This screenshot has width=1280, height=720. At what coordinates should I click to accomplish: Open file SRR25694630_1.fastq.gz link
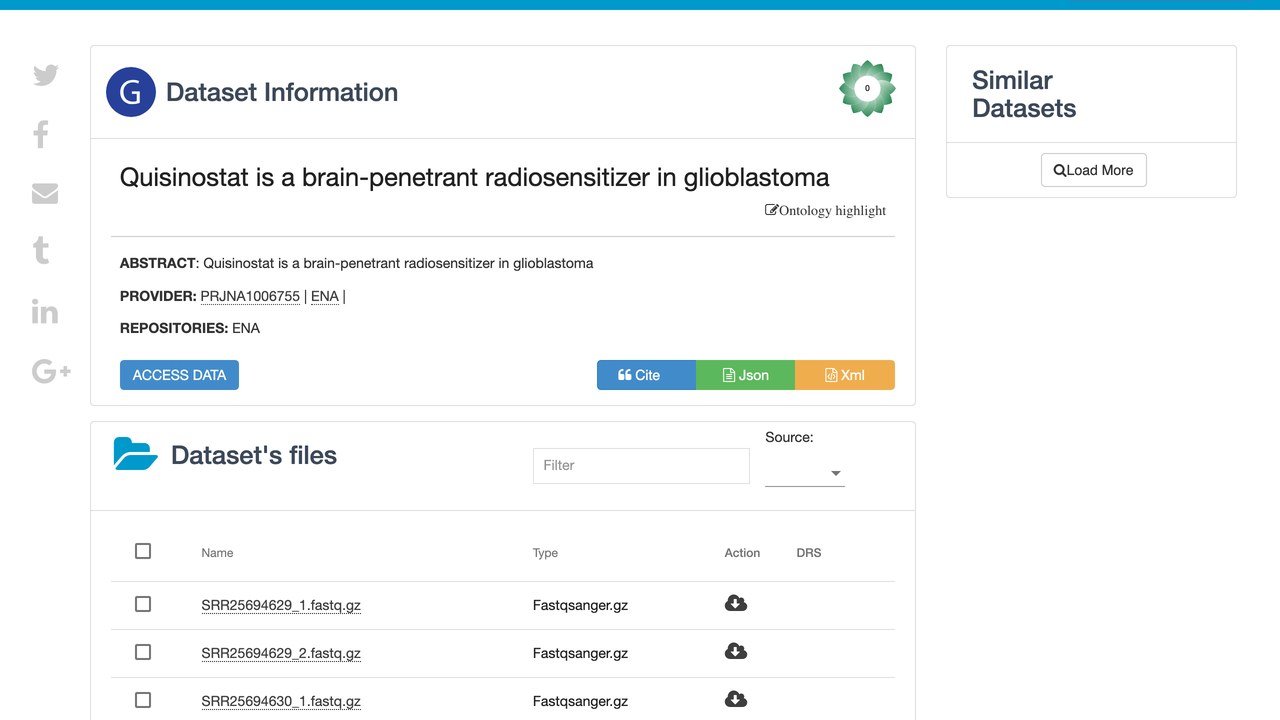281,701
